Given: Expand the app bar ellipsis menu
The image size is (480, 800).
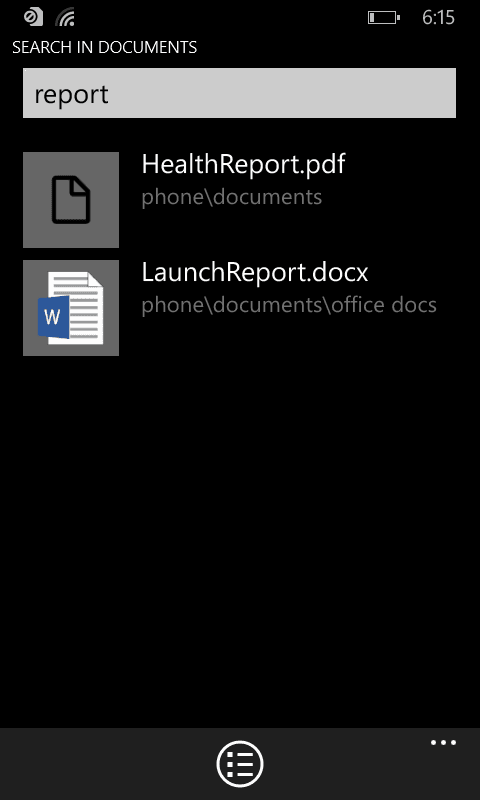Looking at the screenshot, I should 443,742.
